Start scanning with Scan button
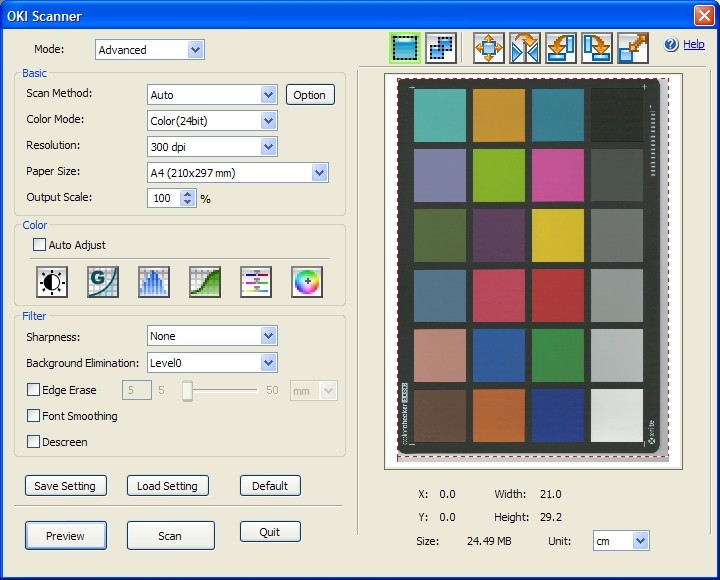 click(x=170, y=535)
